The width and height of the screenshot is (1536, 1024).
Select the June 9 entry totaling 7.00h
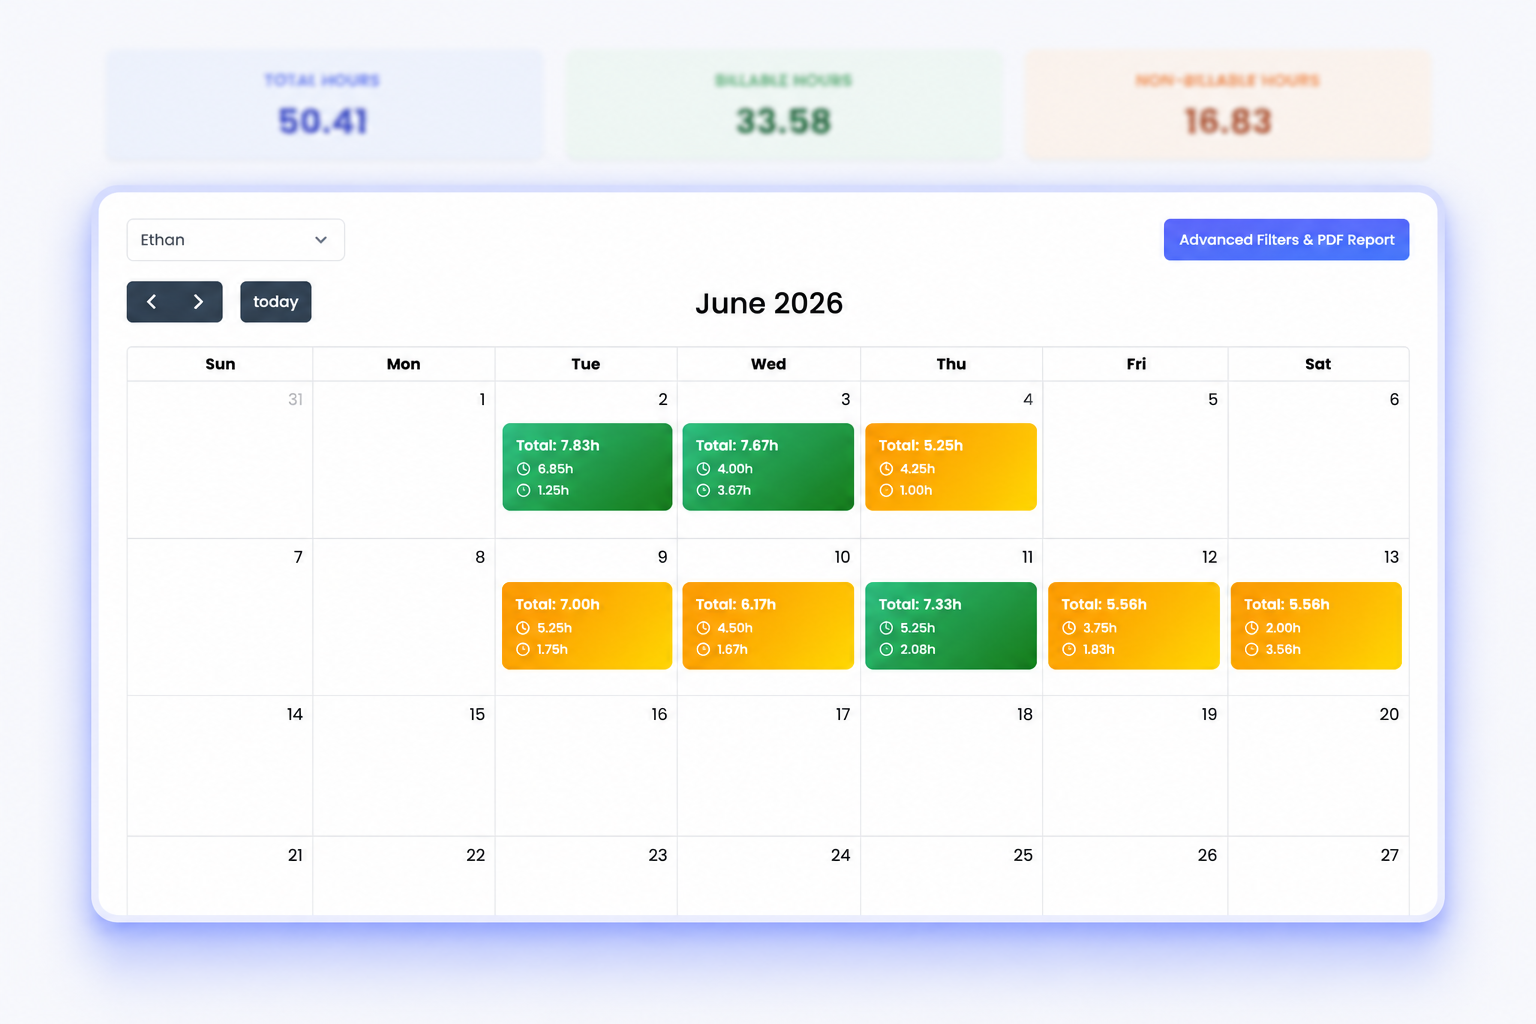[x=587, y=626]
